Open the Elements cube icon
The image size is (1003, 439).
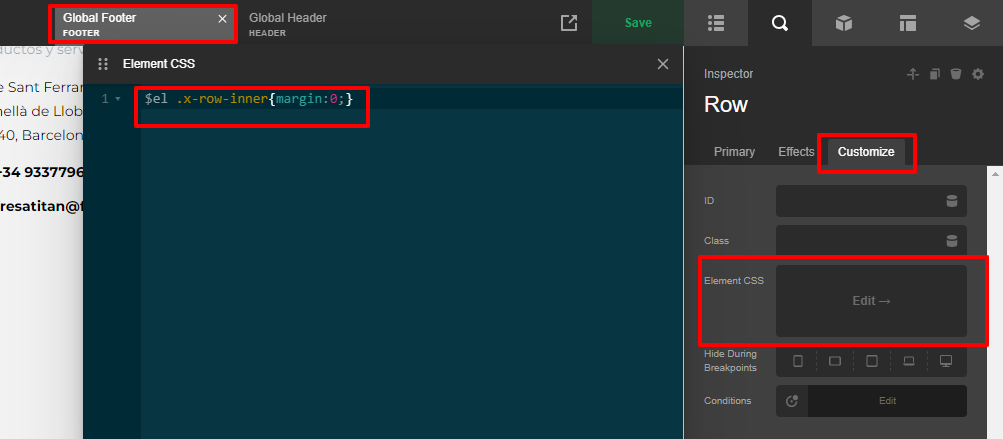[x=844, y=23]
